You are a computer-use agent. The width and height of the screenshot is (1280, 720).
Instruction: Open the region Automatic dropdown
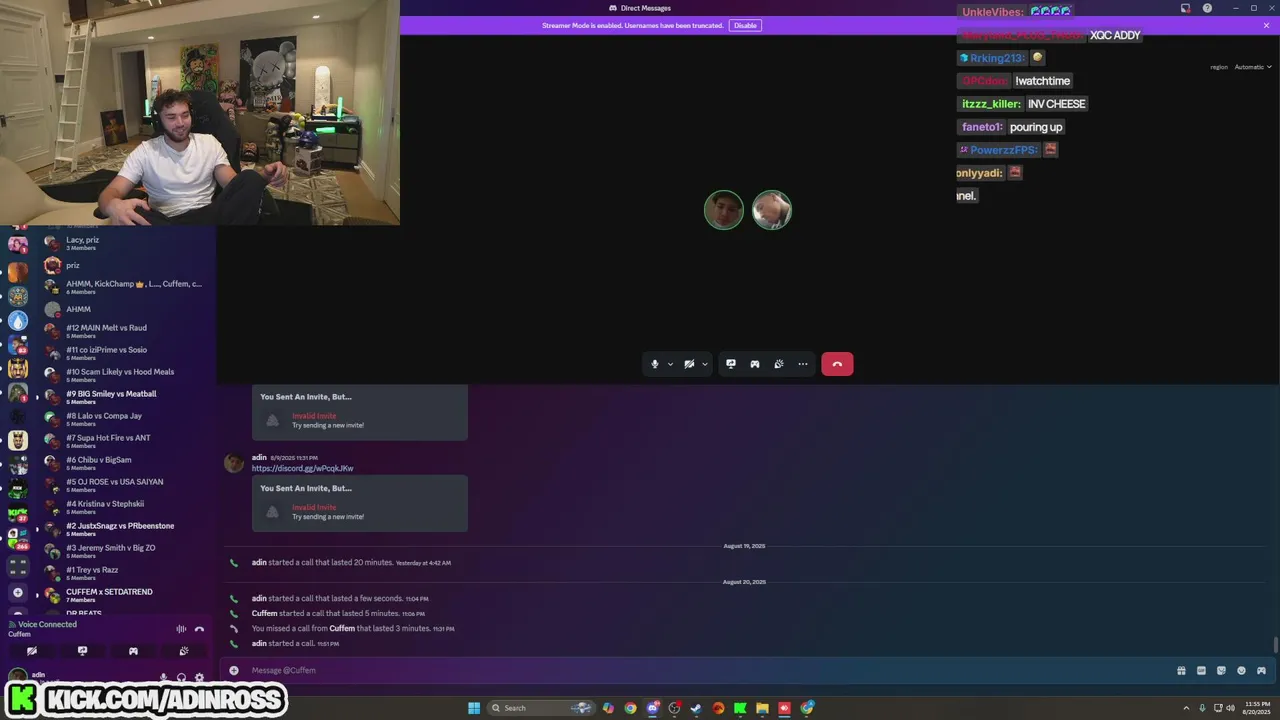click(x=1253, y=67)
